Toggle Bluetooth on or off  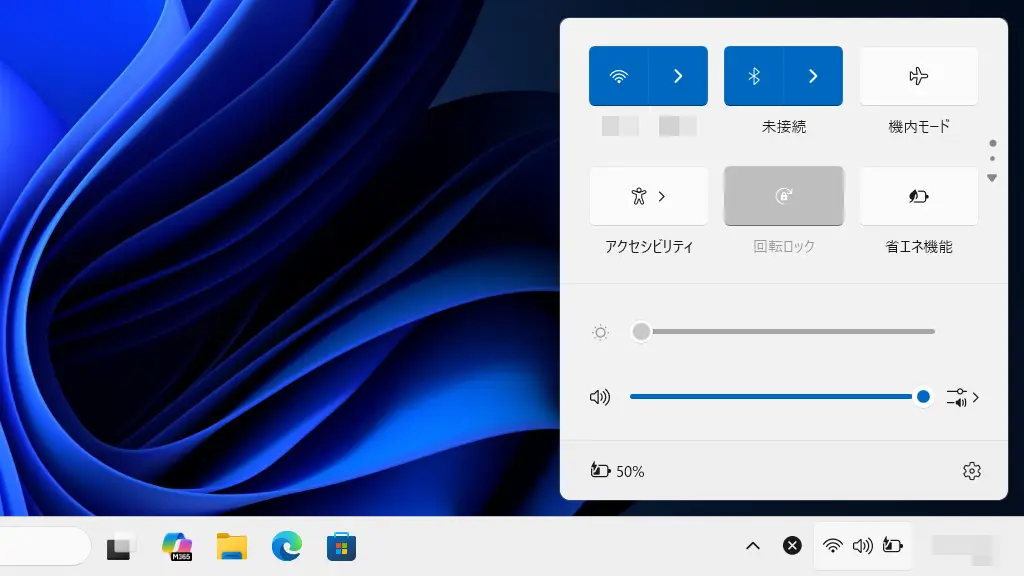754,76
